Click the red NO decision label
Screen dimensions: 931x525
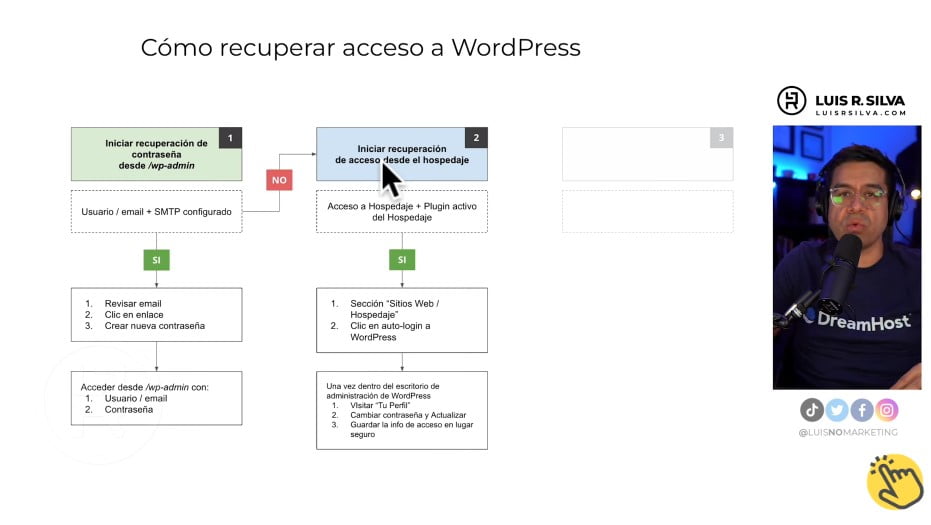(279, 180)
